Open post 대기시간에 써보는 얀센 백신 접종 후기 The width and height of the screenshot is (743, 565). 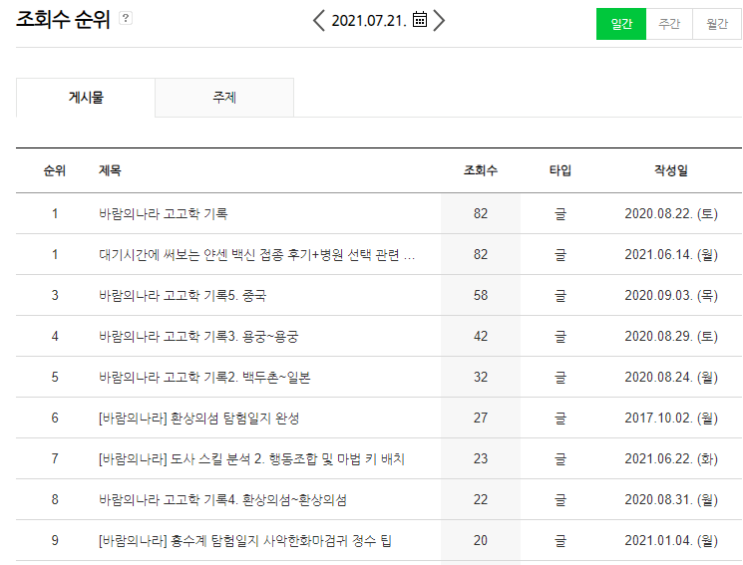click(x=257, y=255)
